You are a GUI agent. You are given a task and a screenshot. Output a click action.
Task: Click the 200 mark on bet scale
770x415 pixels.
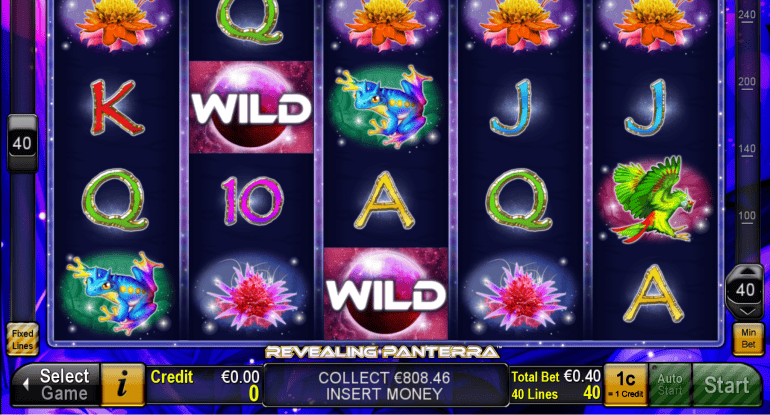click(746, 82)
